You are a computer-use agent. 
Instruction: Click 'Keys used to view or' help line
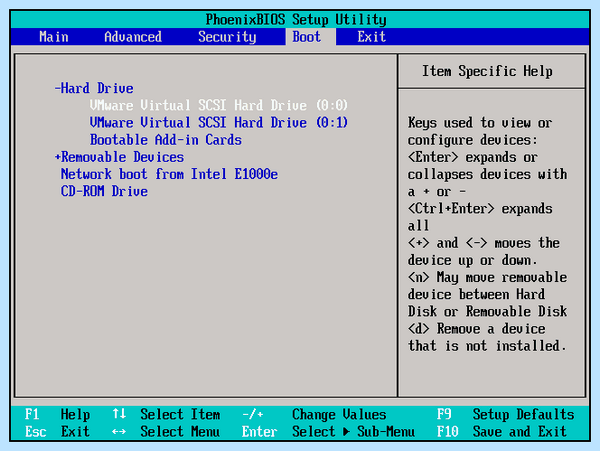tap(480, 123)
